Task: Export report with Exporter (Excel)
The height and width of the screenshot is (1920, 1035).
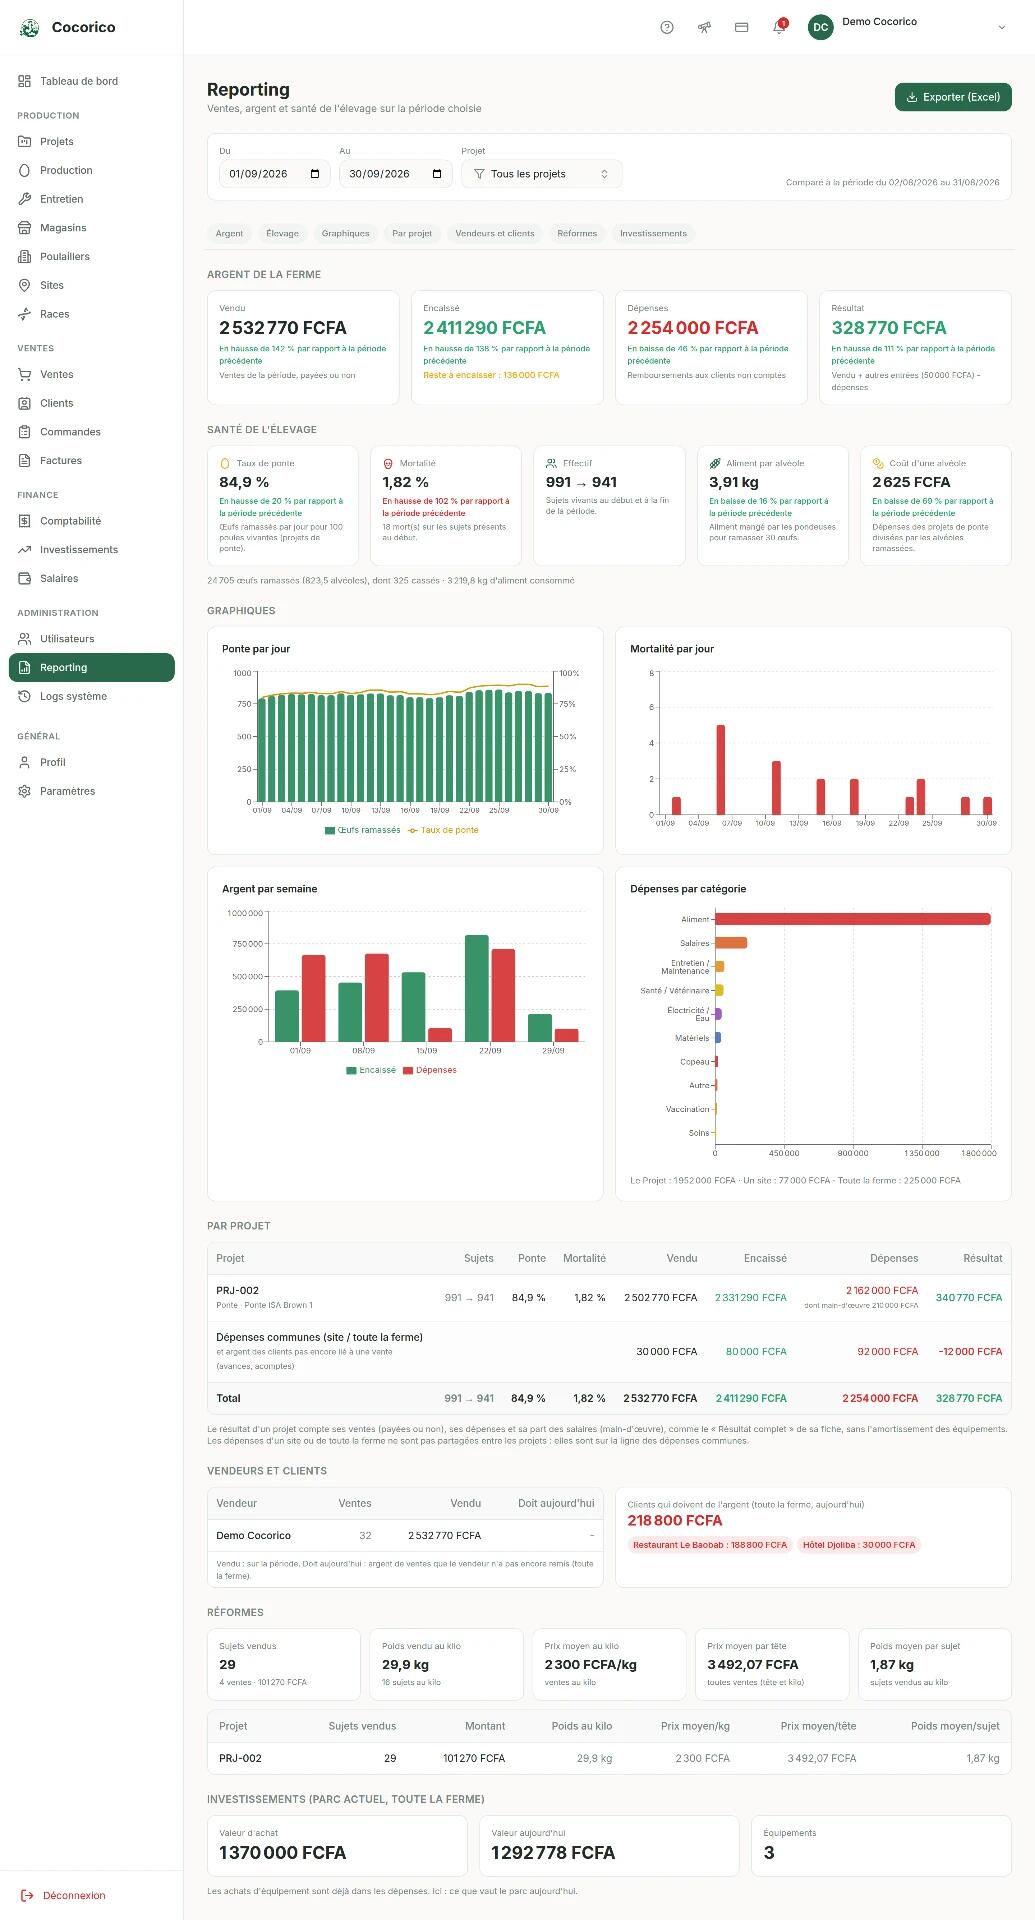Action: click(953, 97)
